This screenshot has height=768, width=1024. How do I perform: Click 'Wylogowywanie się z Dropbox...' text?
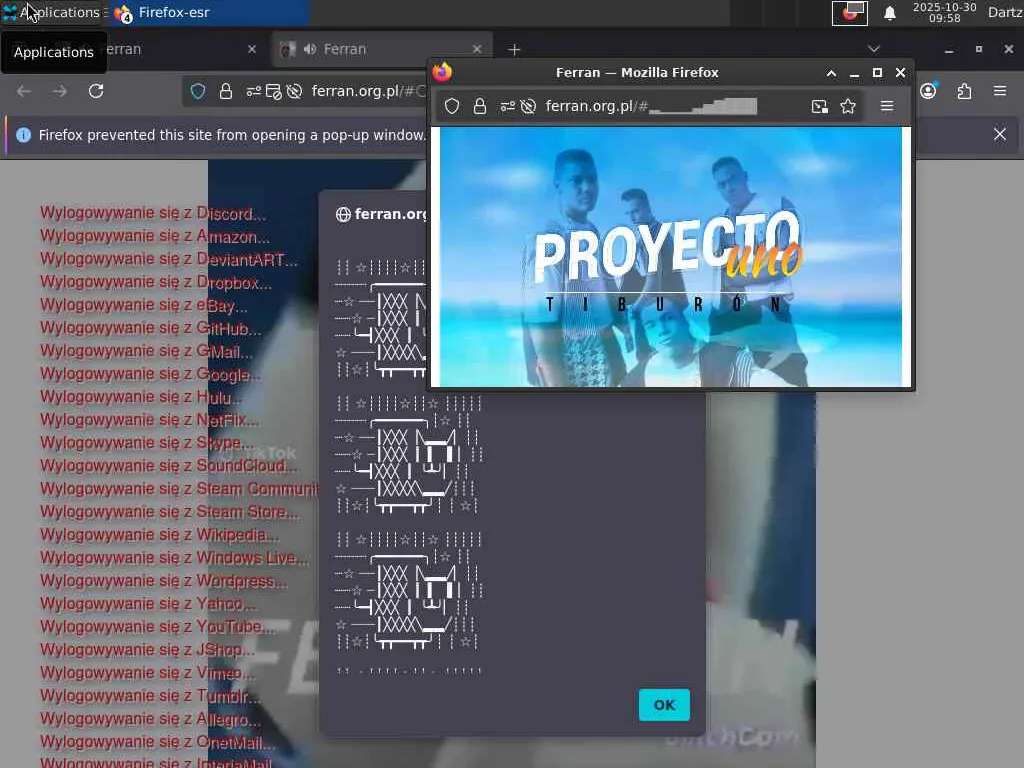pos(156,283)
